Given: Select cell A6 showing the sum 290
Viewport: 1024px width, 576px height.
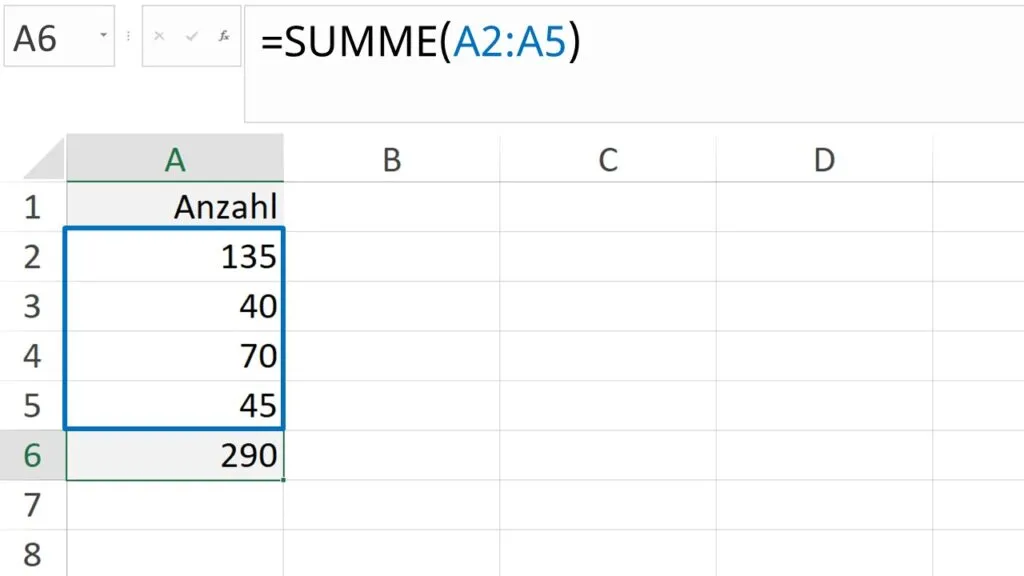Looking at the screenshot, I should pyautogui.click(x=176, y=455).
